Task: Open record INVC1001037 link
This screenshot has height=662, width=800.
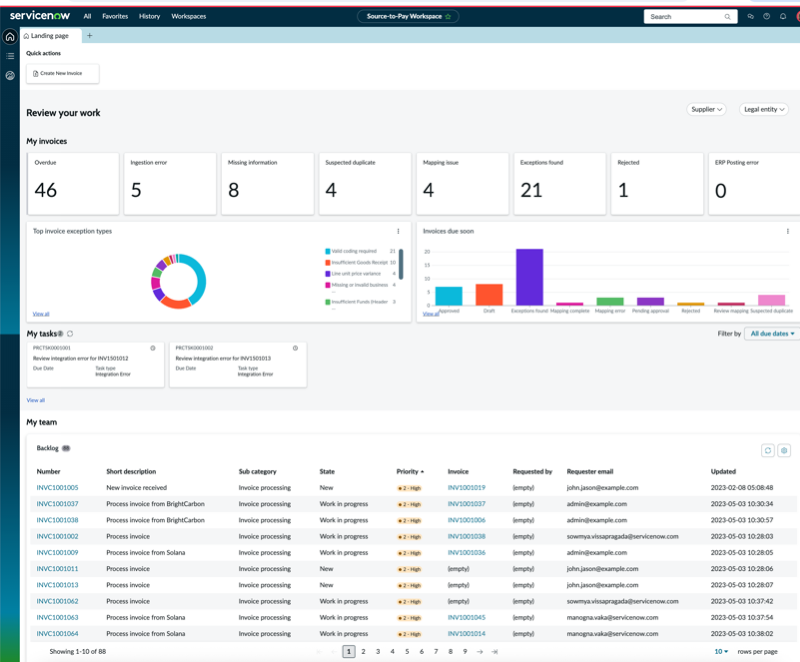Action: tap(57, 504)
